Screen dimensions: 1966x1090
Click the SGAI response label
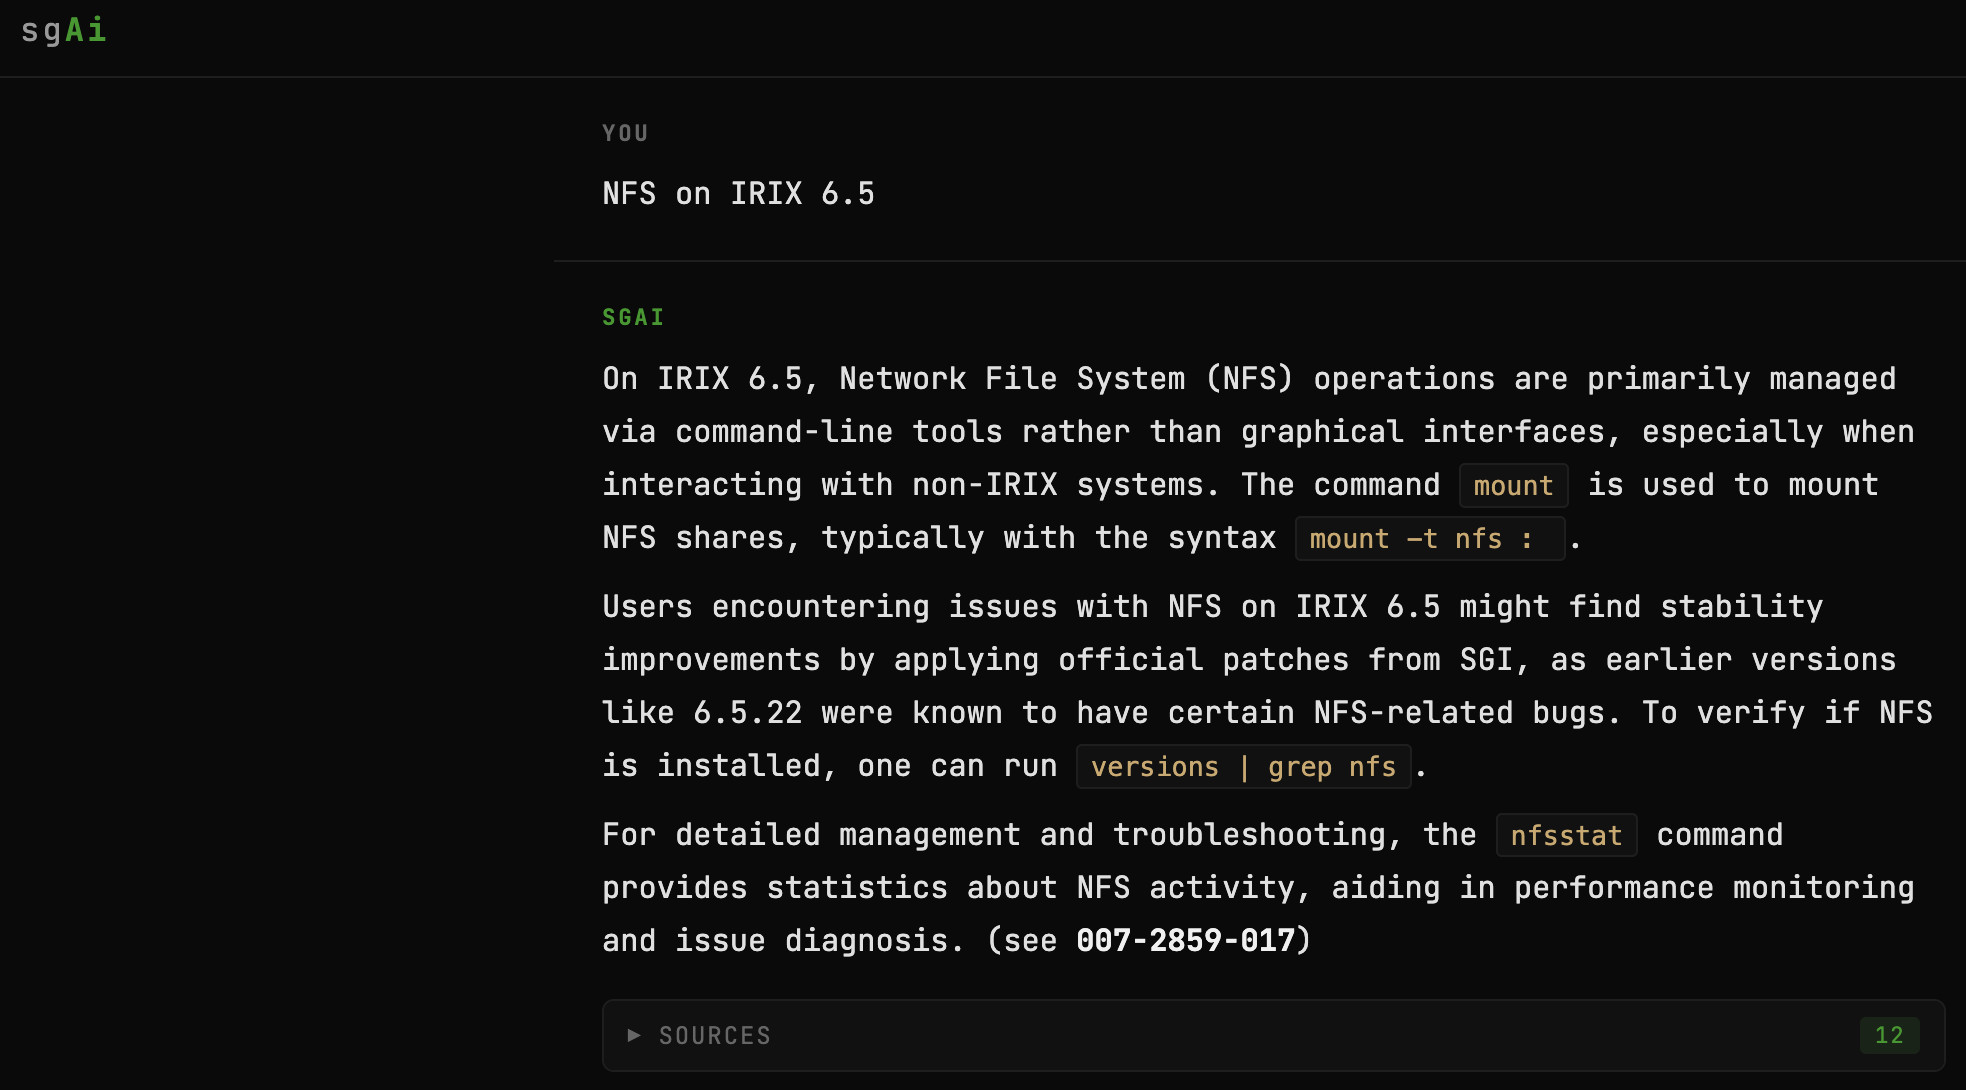[633, 316]
